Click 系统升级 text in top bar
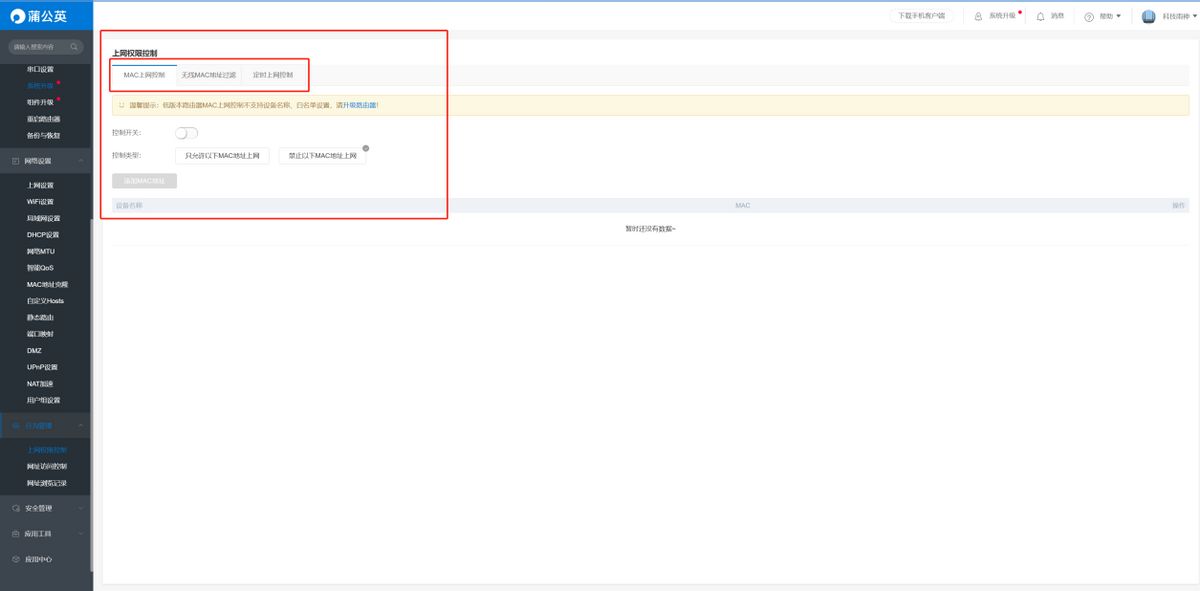The image size is (1200, 591). coord(1002,16)
